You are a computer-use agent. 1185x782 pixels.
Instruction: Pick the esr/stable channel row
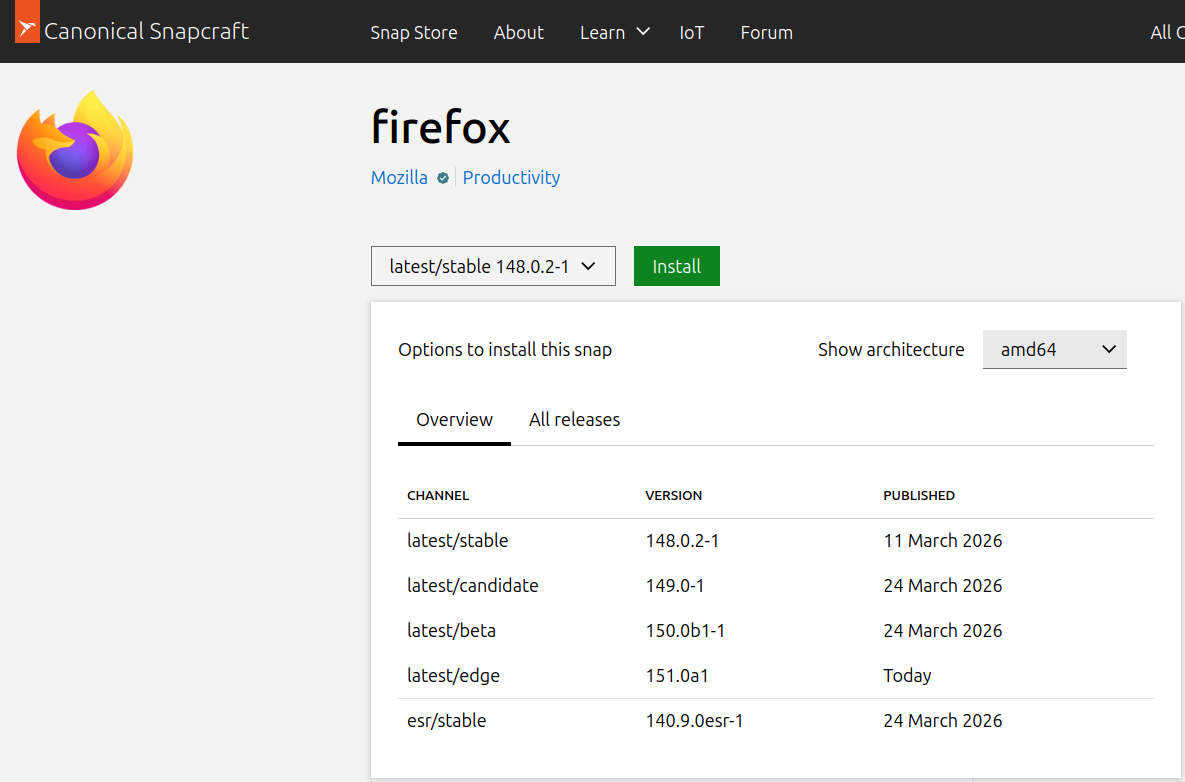[446, 721]
